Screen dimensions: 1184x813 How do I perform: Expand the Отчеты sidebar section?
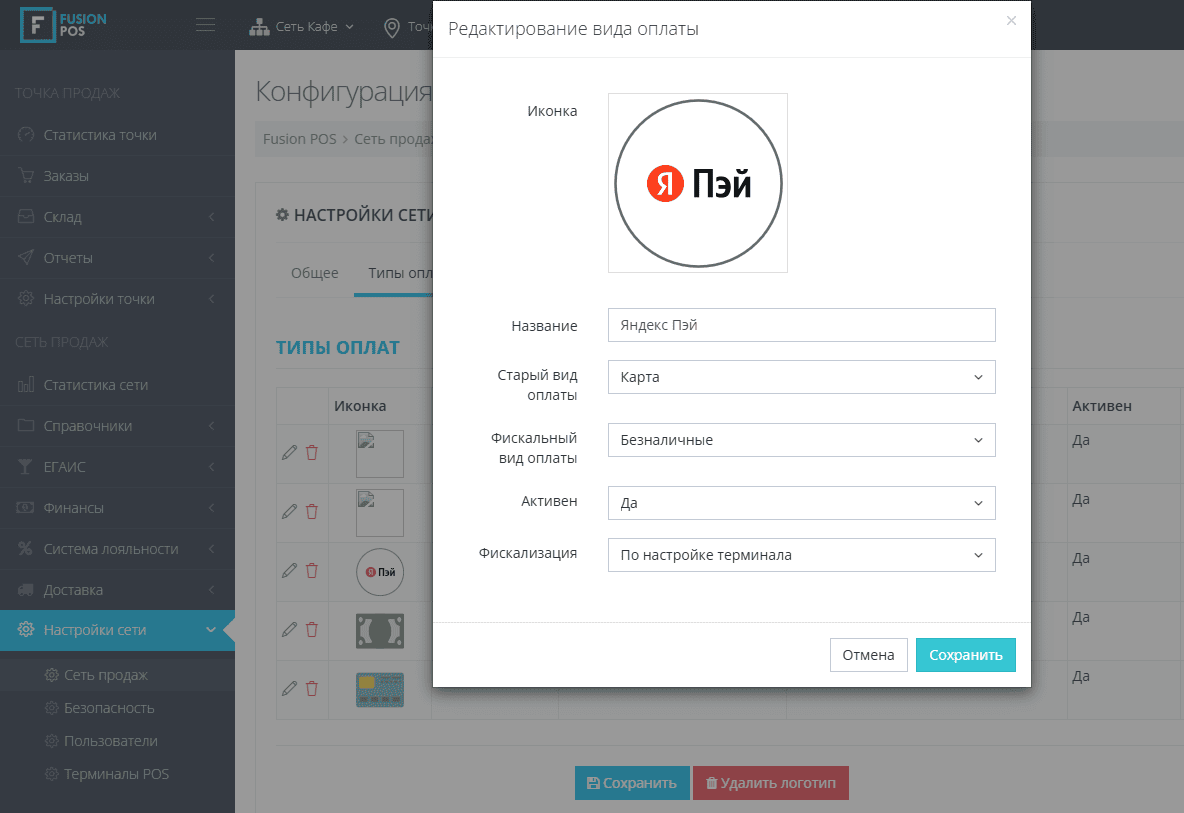click(x=117, y=257)
